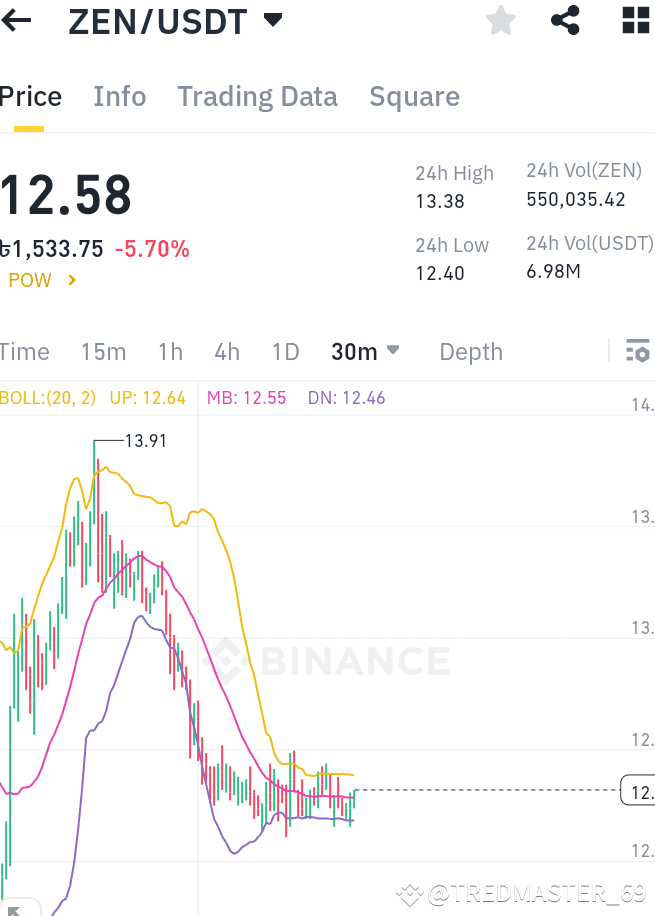Toggle the chart to favorite state via star
The height and width of the screenshot is (916, 655).
click(x=500, y=20)
